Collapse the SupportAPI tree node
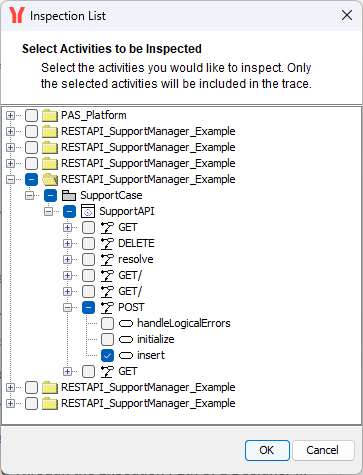 (49, 211)
